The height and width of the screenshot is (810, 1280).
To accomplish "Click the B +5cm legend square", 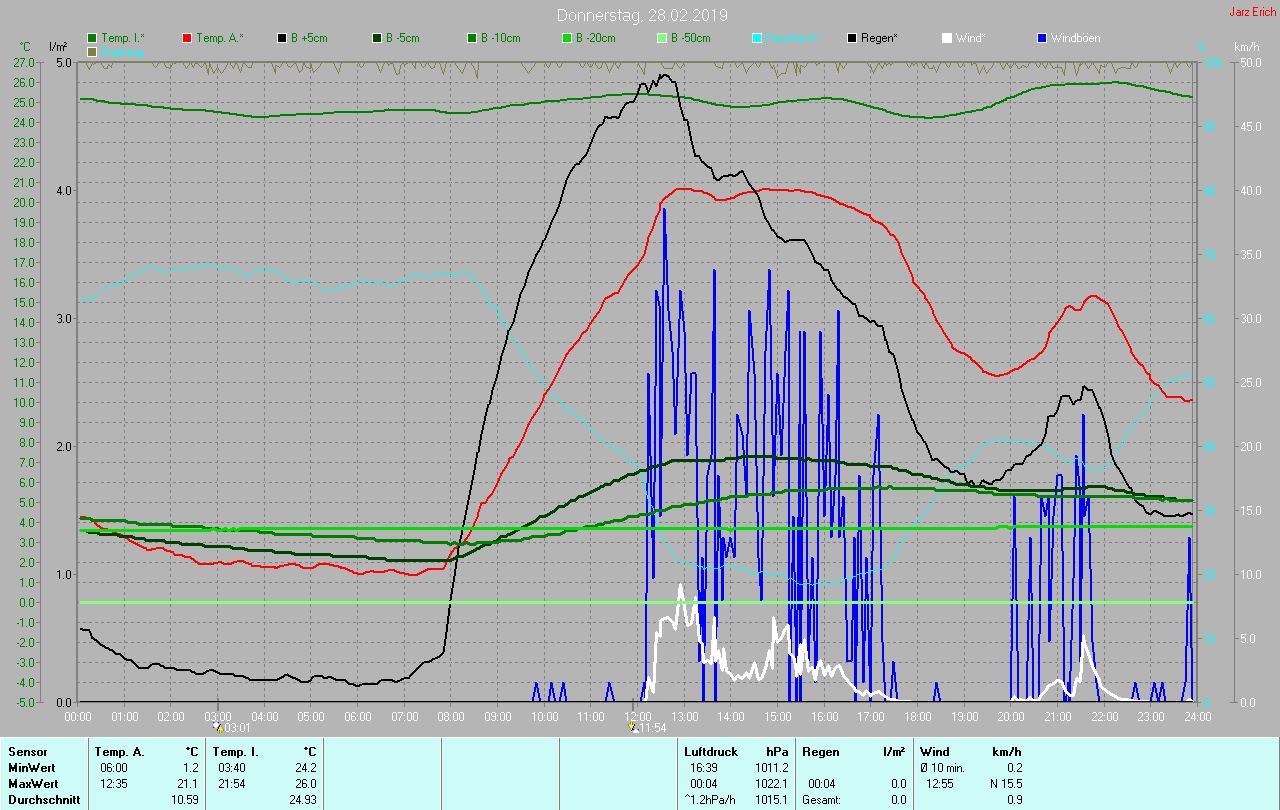I will pos(282,38).
